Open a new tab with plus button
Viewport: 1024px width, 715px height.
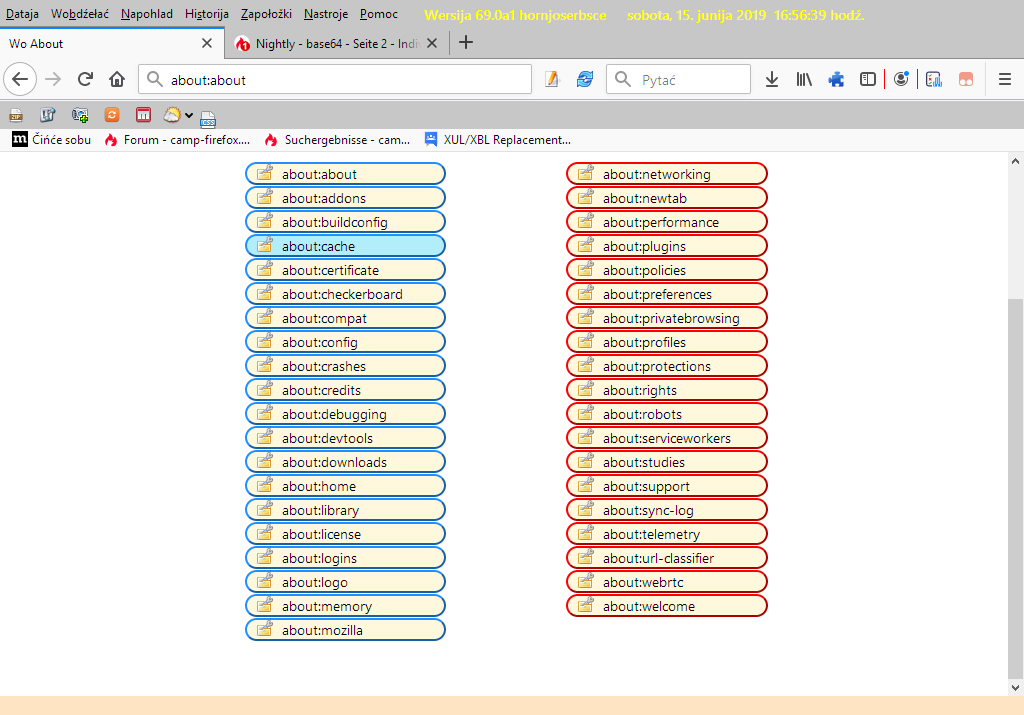465,43
